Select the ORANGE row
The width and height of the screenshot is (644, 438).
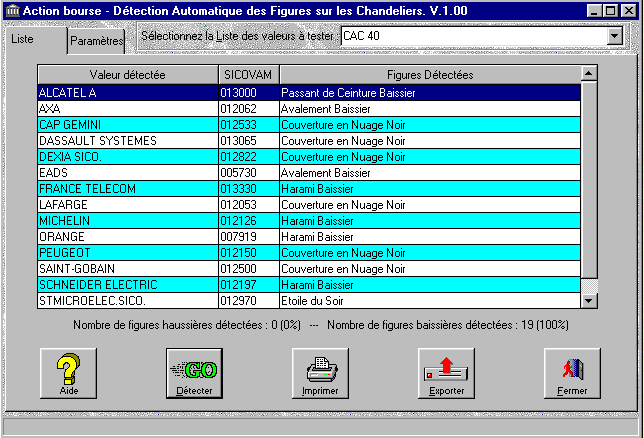click(309, 237)
